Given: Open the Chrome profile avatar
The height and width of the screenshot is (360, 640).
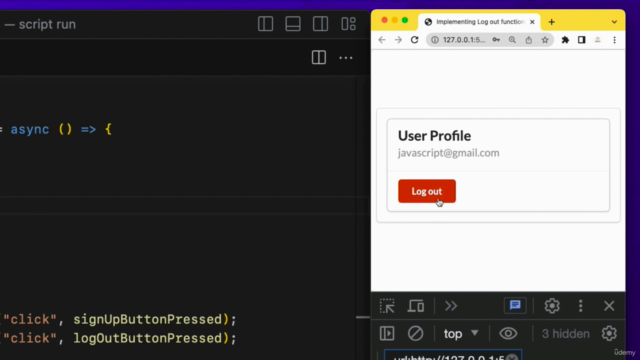Looking at the screenshot, I should click(x=598, y=40).
